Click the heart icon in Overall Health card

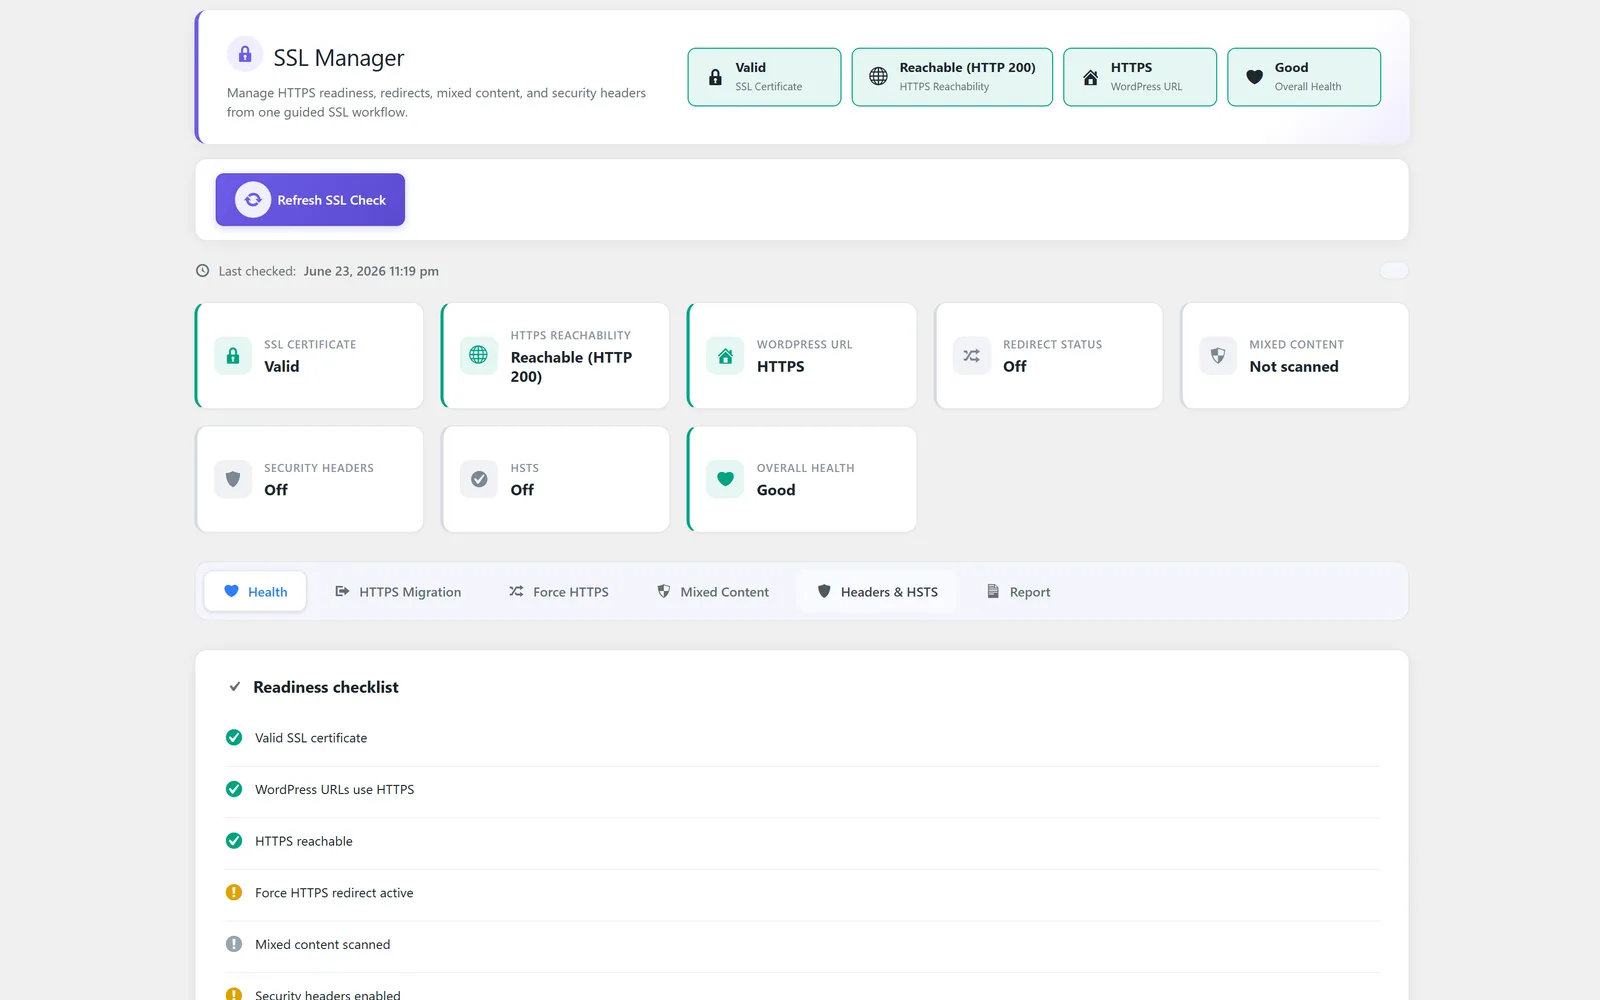[725, 479]
